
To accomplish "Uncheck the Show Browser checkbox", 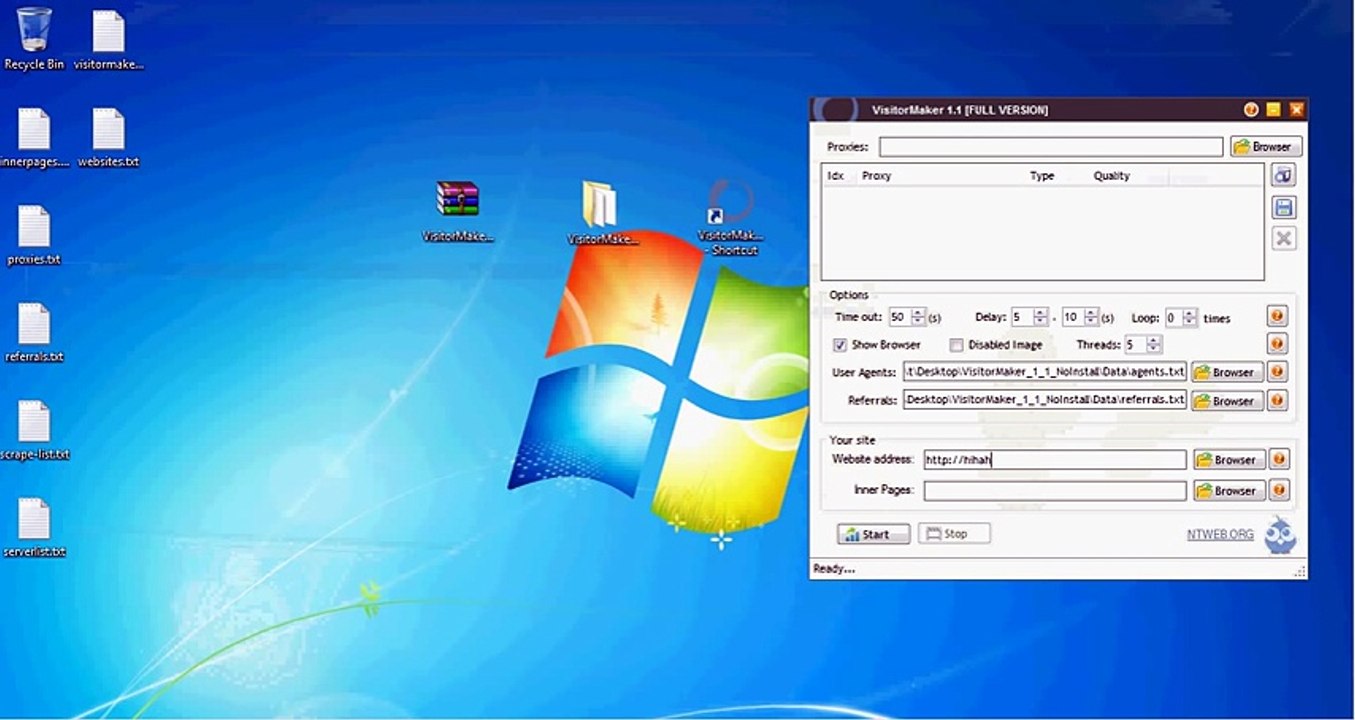I will 840,345.
